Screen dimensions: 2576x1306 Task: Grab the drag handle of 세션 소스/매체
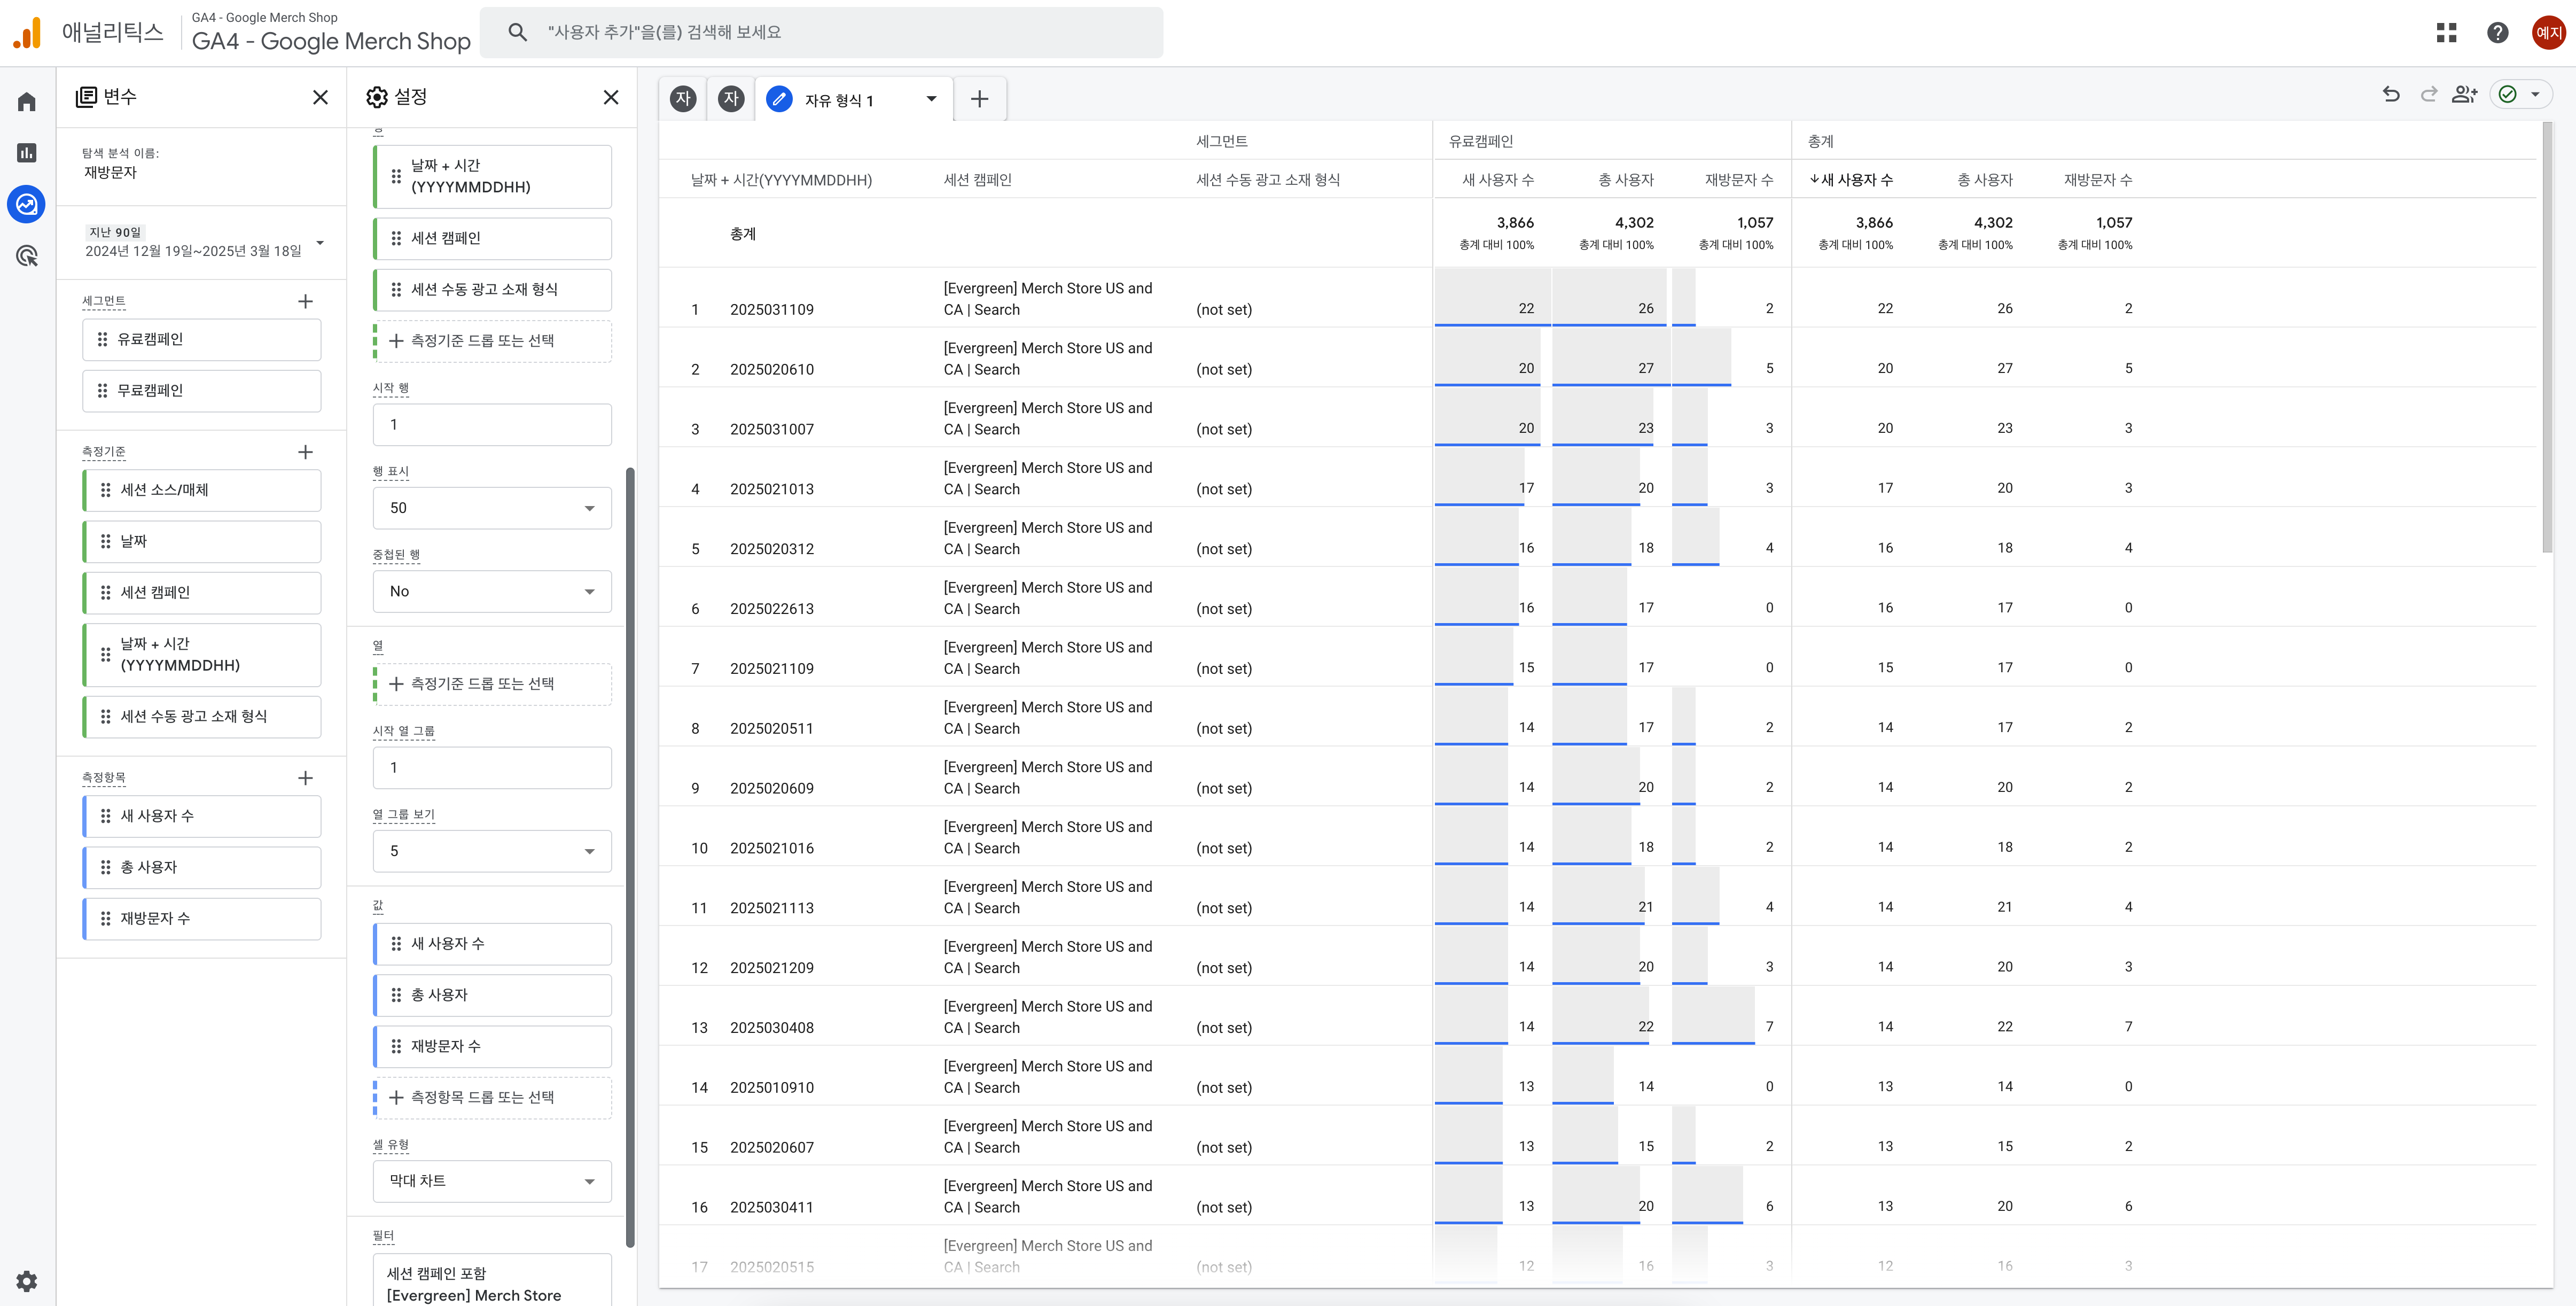(x=105, y=490)
